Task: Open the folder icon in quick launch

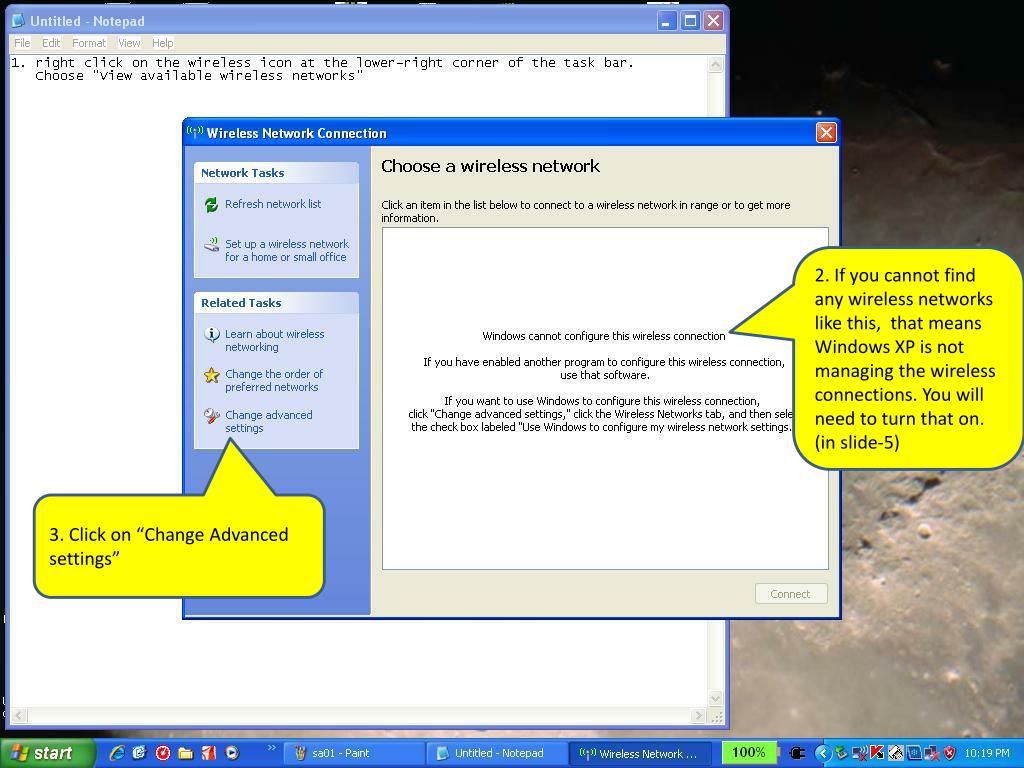Action: tap(185, 753)
